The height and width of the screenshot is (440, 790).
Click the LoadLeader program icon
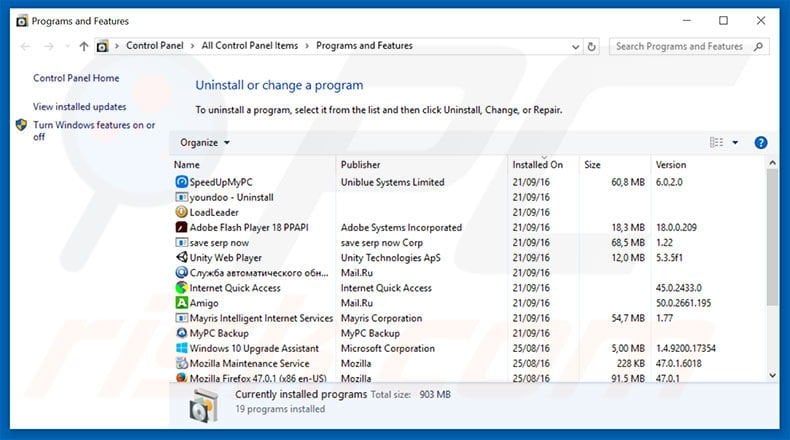point(181,212)
